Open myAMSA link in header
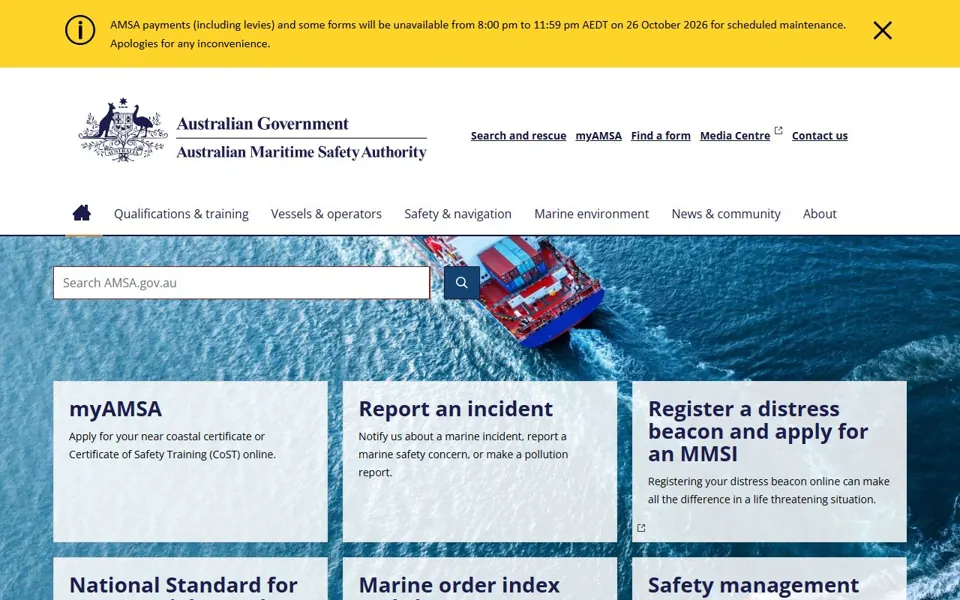The height and width of the screenshot is (600, 960). 599,136
